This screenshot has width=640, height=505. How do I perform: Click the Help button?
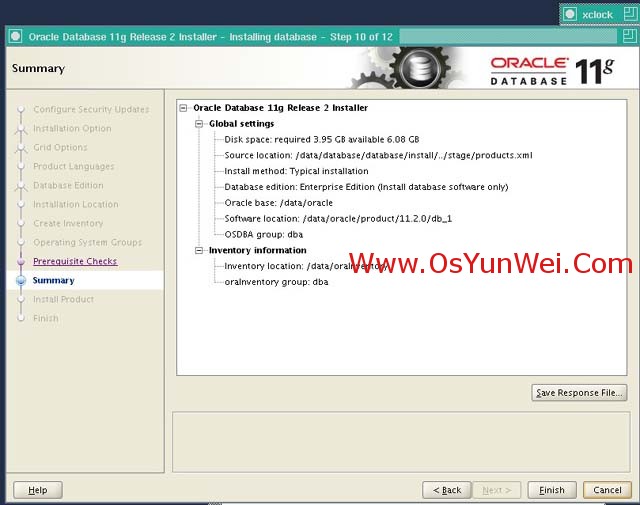(38, 490)
